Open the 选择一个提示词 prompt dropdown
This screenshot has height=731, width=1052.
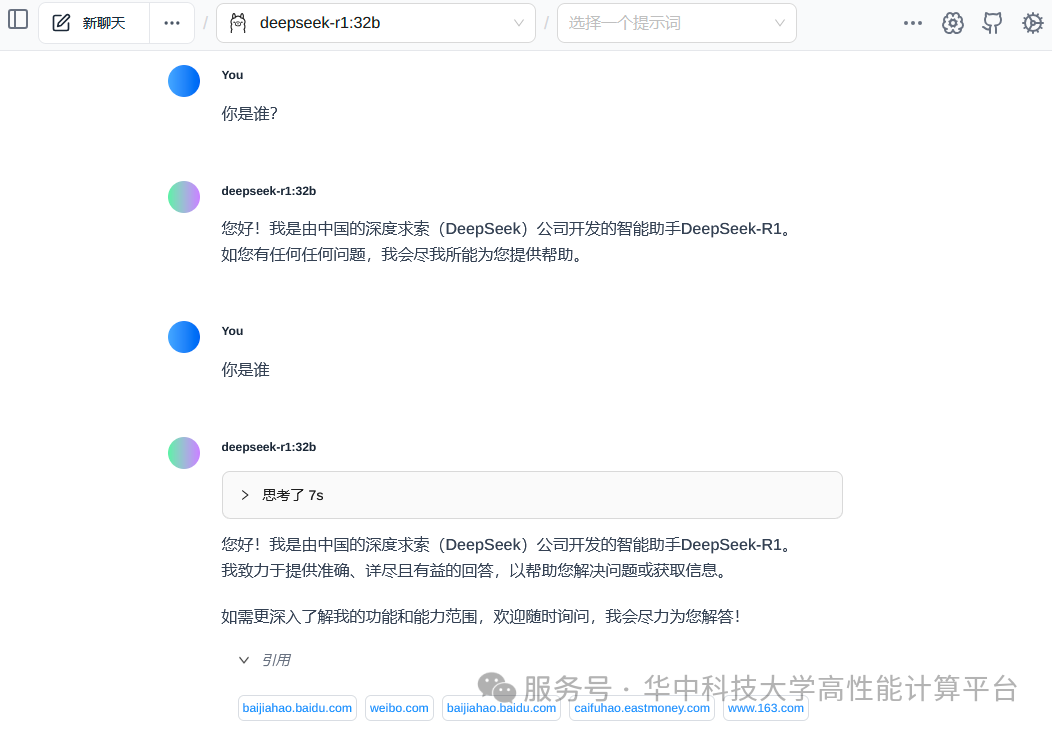coord(677,23)
